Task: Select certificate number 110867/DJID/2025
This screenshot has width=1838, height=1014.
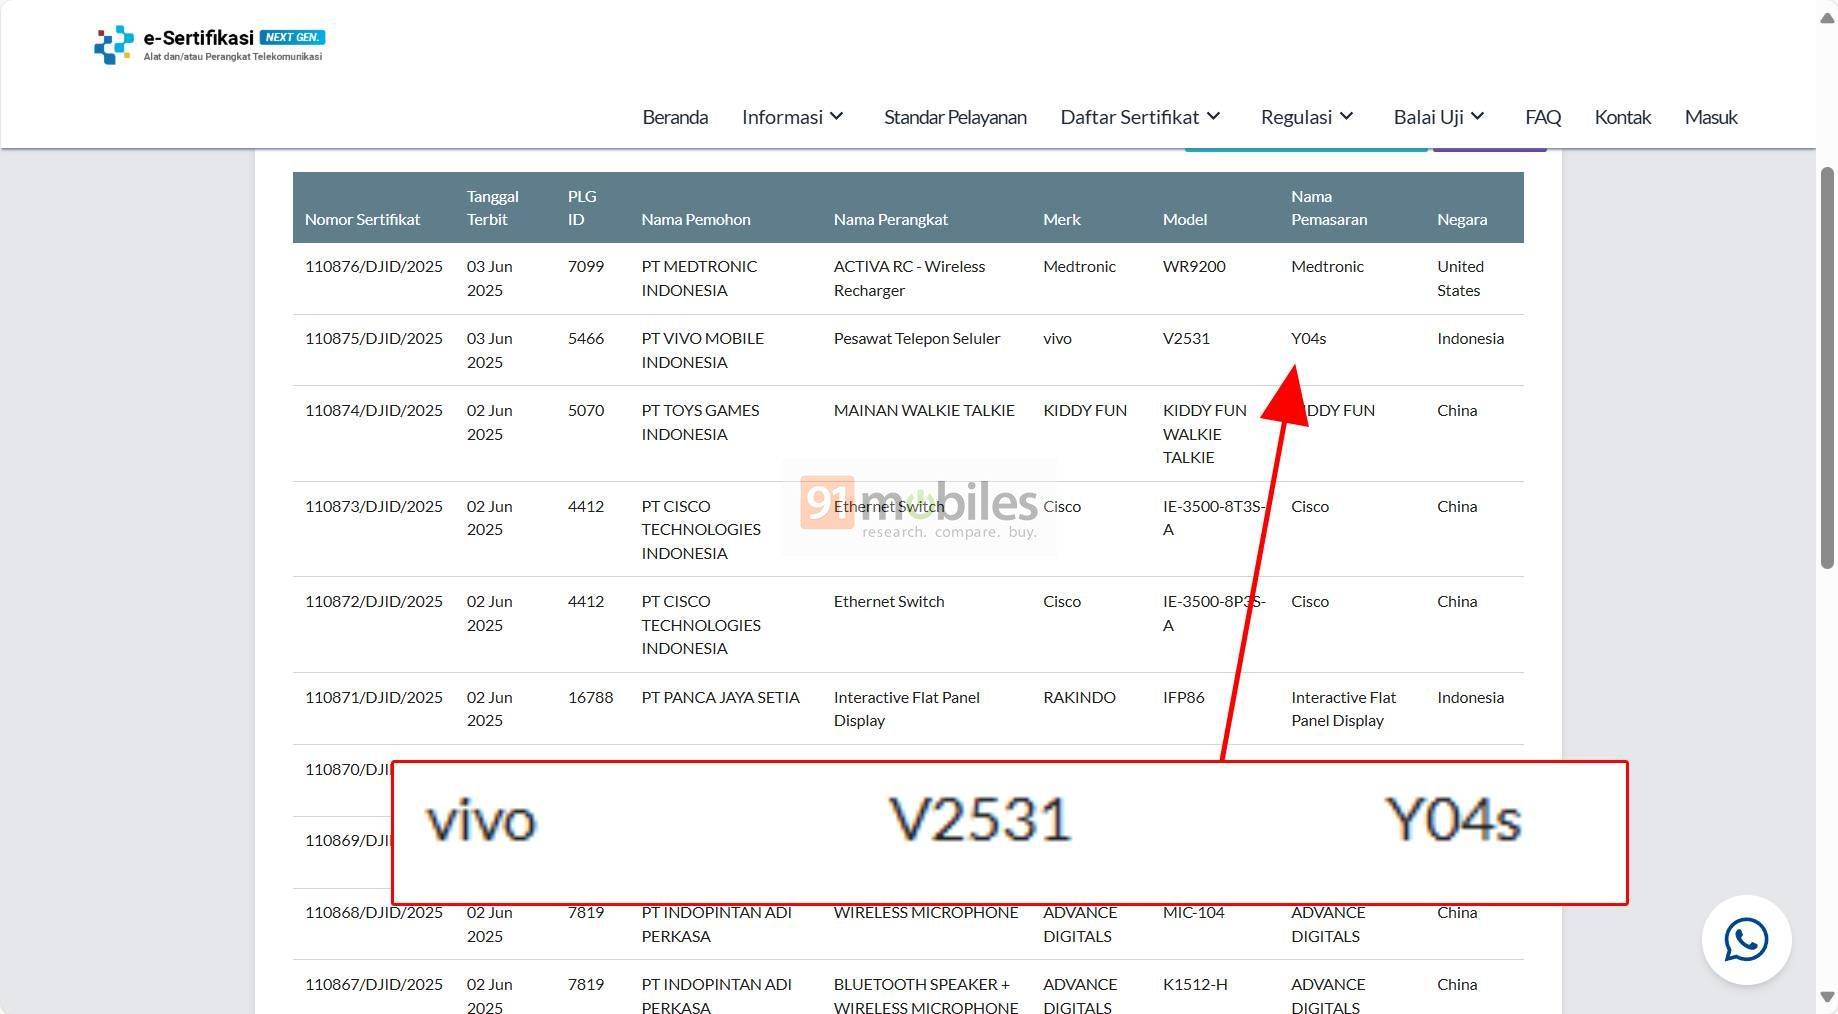Action: click(374, 984)
